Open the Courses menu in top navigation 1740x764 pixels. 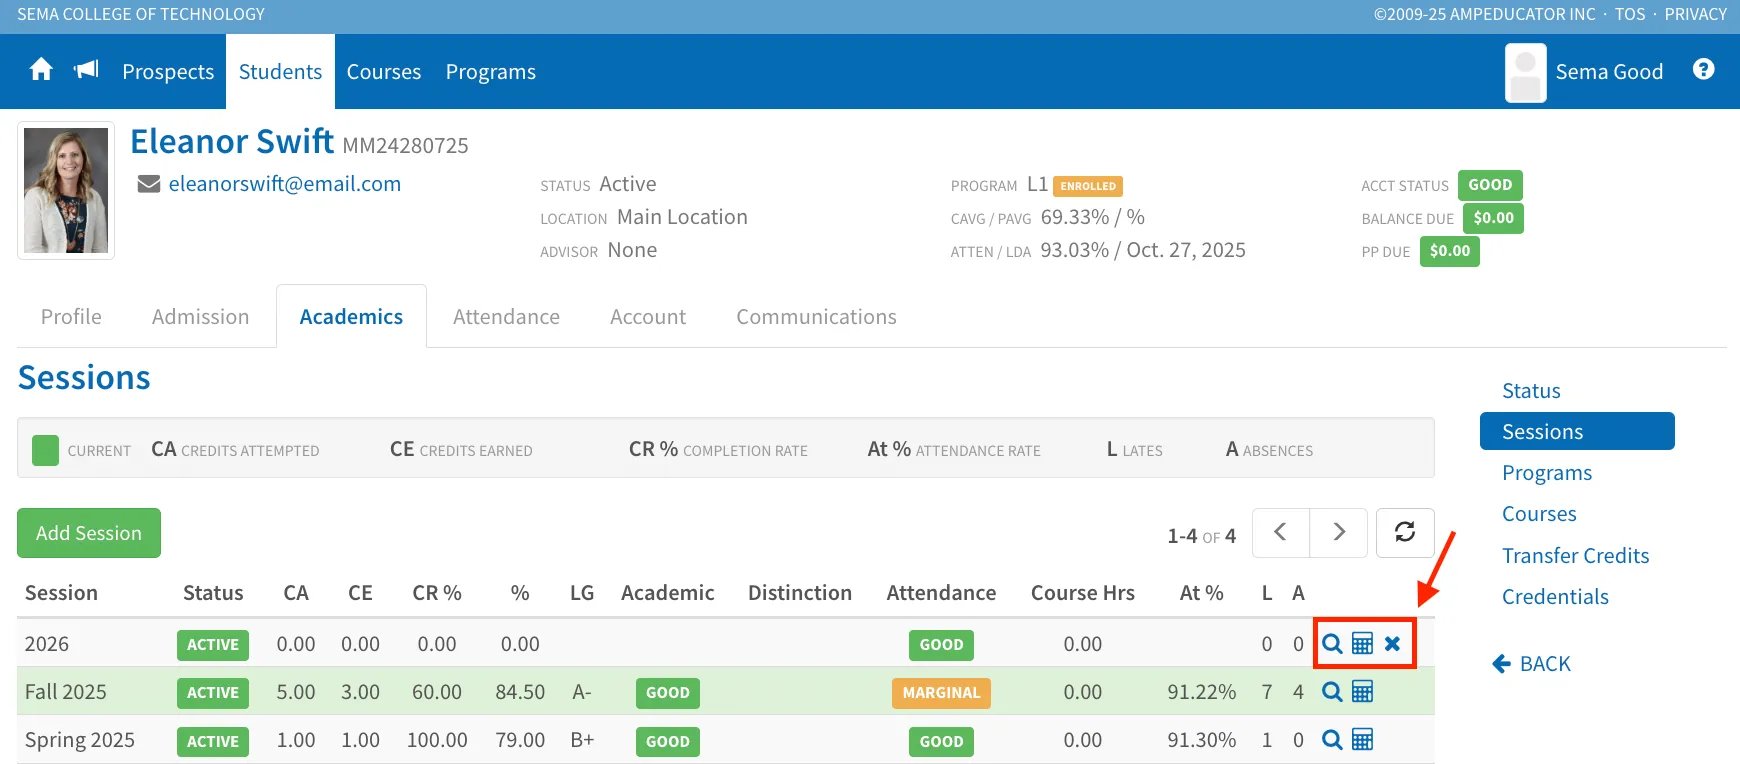click(384, 72)
